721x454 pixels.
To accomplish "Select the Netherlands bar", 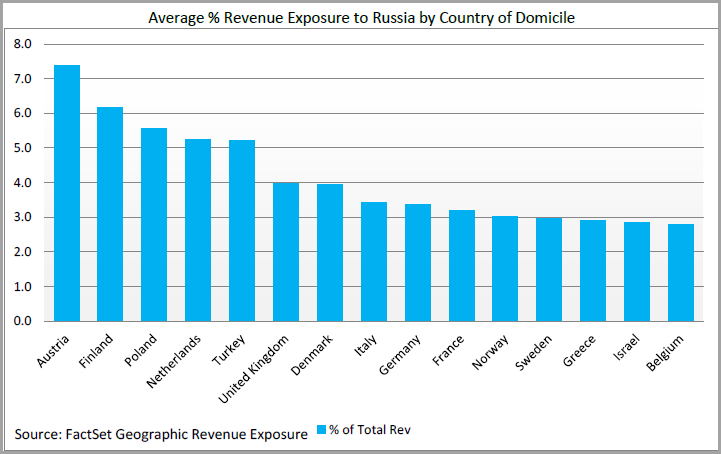I will (198, 230).
